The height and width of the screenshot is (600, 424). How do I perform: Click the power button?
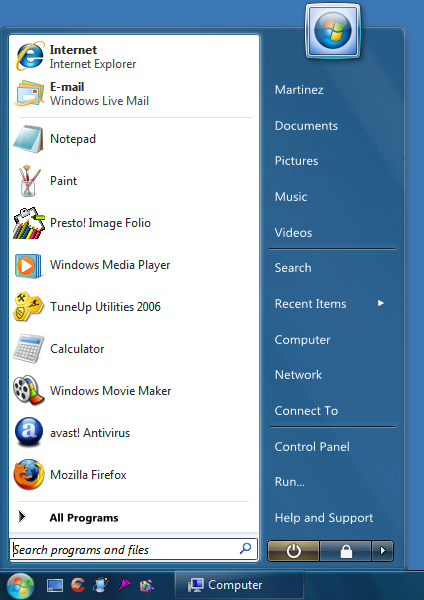(293, 551)
